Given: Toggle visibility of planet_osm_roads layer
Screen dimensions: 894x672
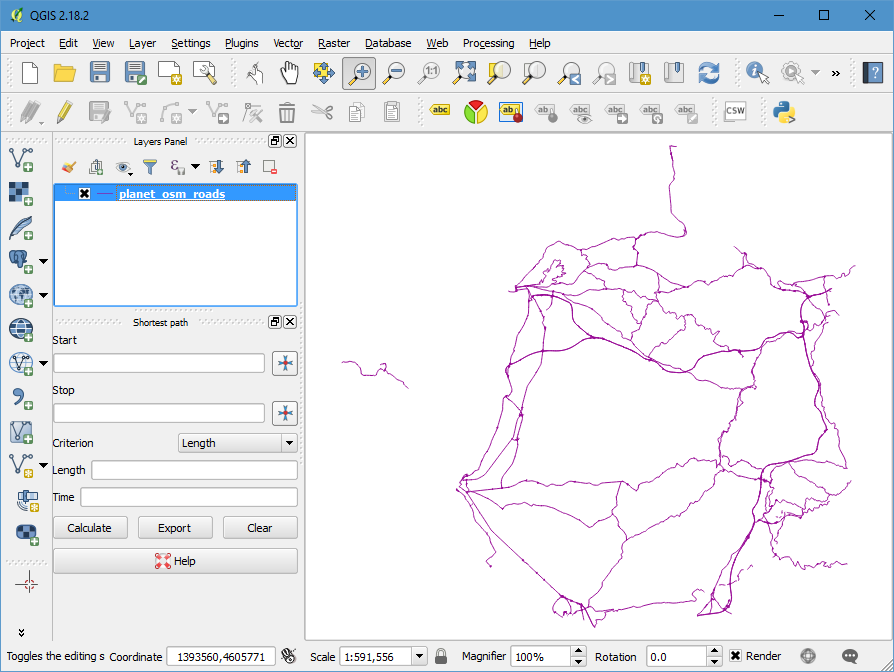Looking at the screenshot, I should (x=84, y=194).
